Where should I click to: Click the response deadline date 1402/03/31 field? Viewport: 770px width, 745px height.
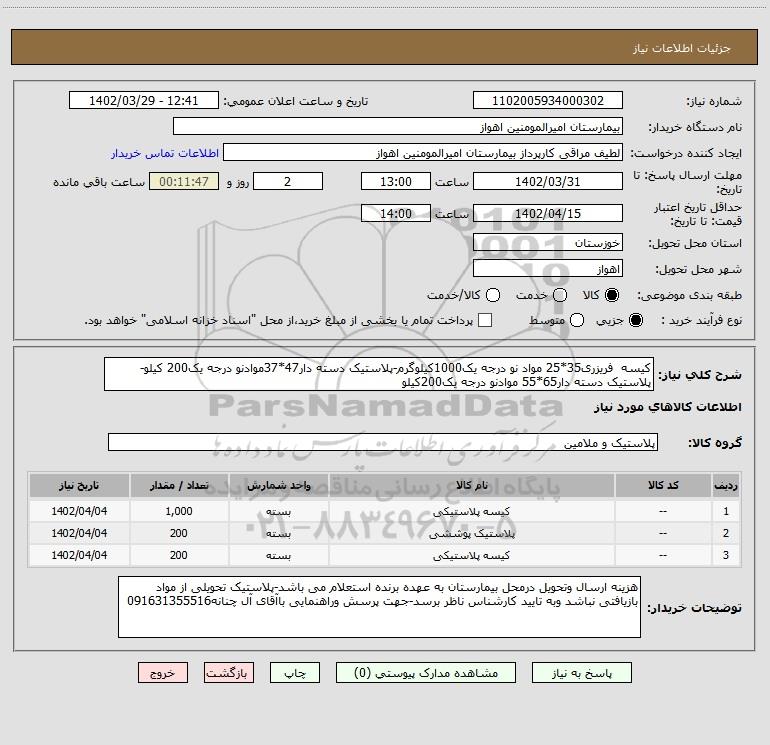click(547, 182)
